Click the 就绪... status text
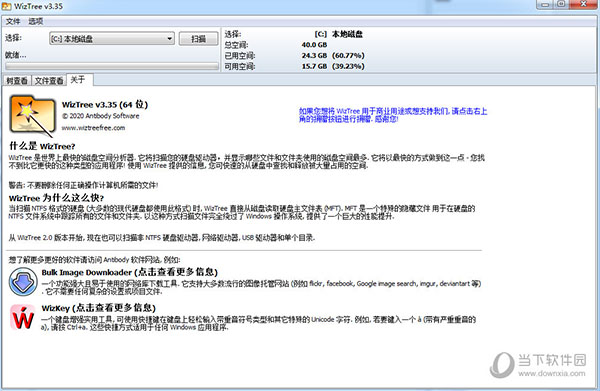The width and height of the screenshot is (600, 391). (x=16, y=55)
